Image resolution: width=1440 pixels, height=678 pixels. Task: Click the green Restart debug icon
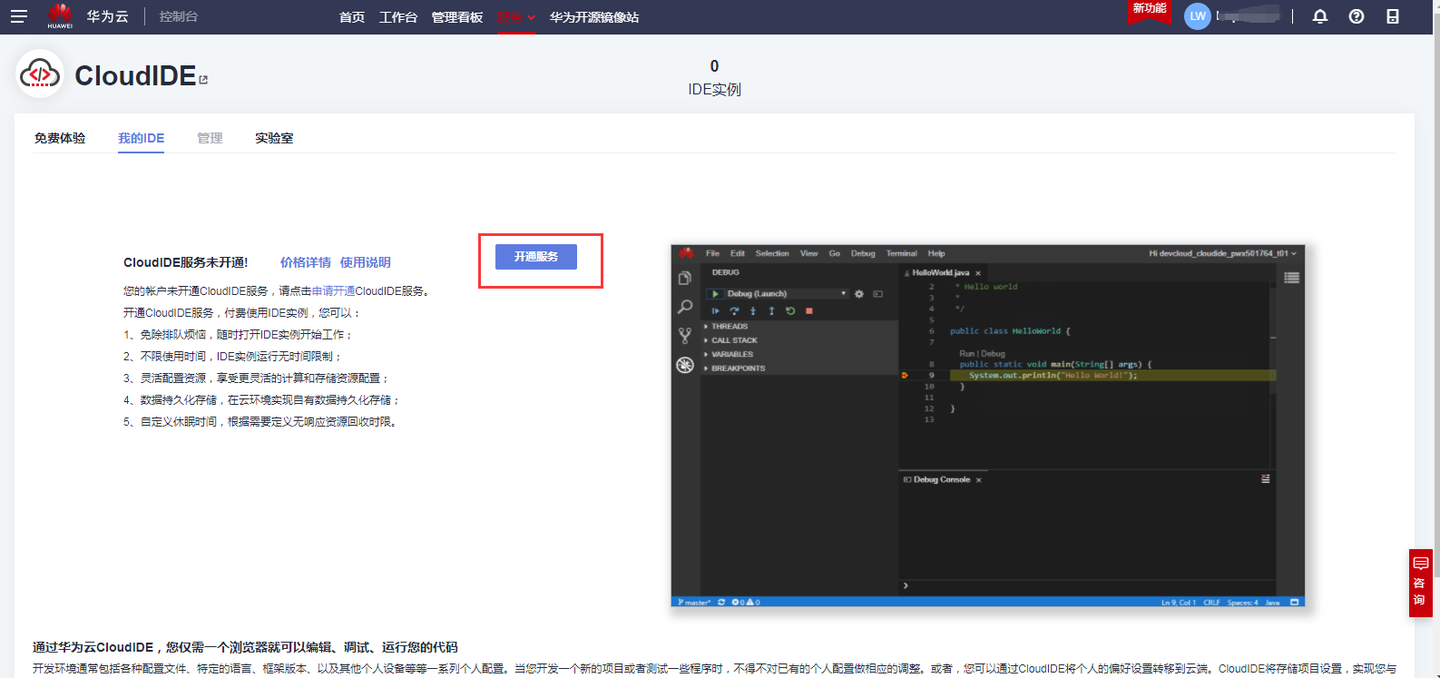tap(790, 311)
